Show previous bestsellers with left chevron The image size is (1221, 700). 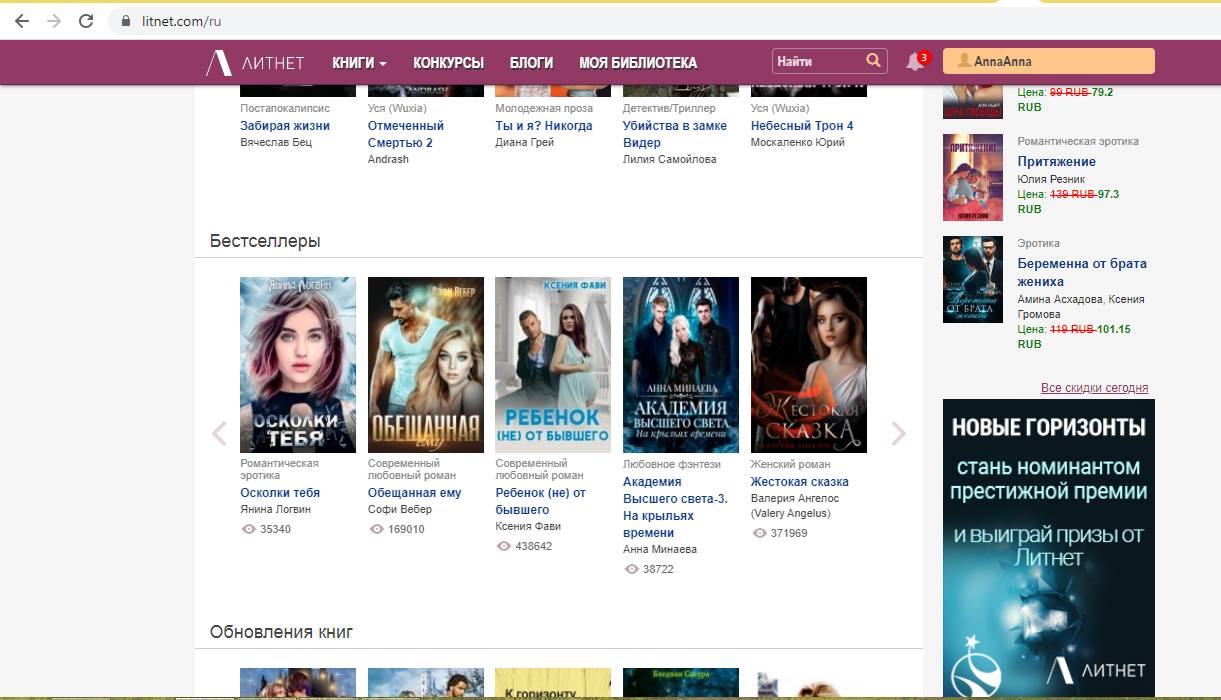point(219,433)
